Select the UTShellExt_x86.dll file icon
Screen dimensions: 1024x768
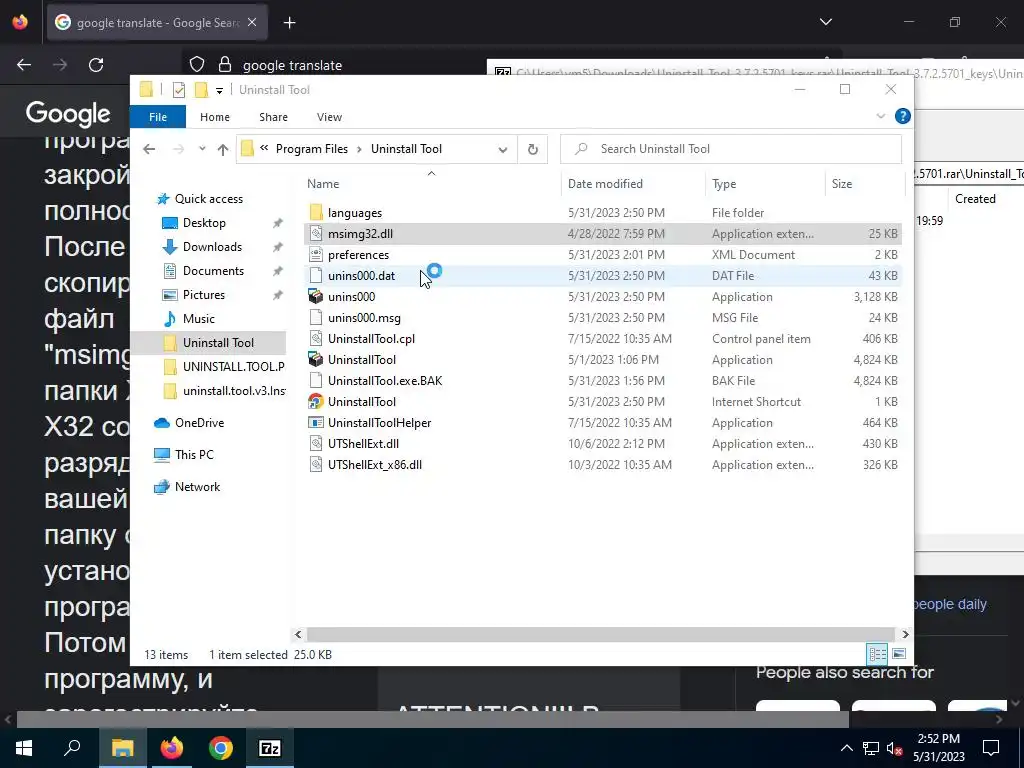coord(316,464)
